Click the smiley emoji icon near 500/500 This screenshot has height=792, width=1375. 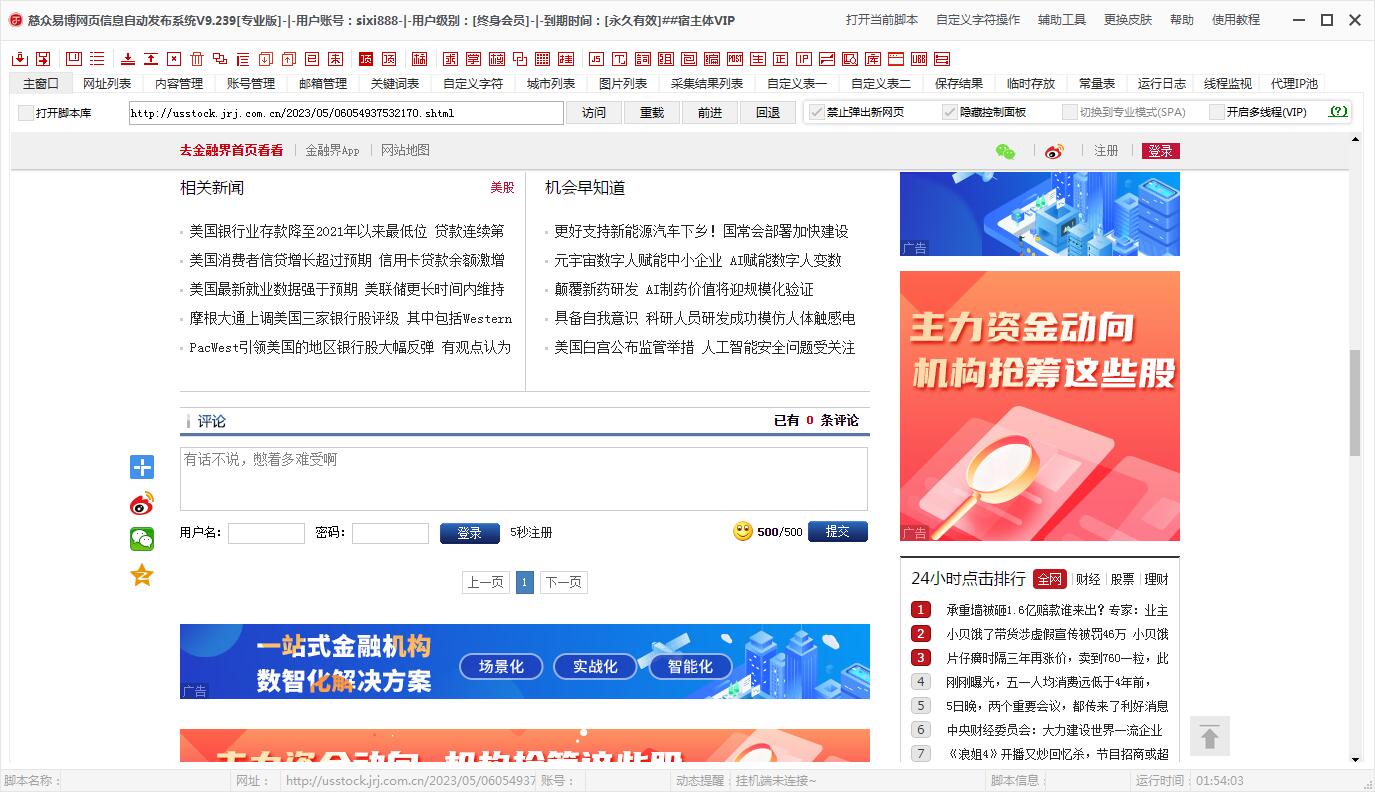pos(743,532)
